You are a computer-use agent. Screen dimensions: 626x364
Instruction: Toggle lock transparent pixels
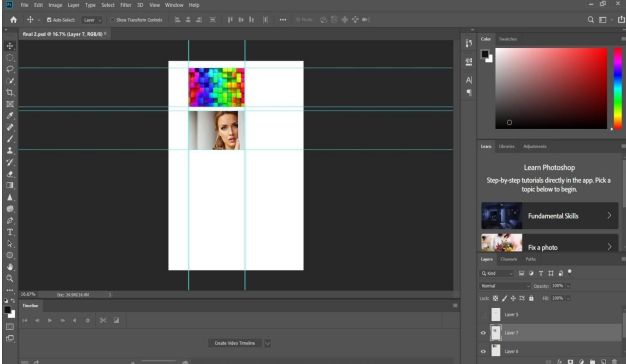pyautogui.click(x=495, y=298)
